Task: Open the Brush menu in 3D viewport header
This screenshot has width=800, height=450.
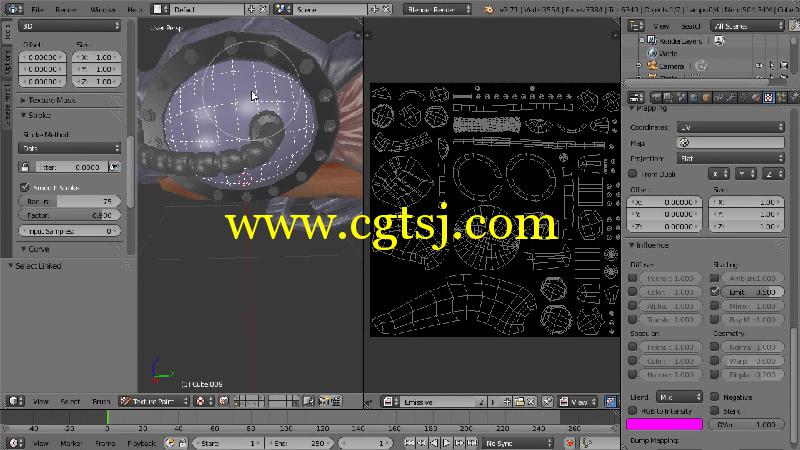Action: [101, 402]
